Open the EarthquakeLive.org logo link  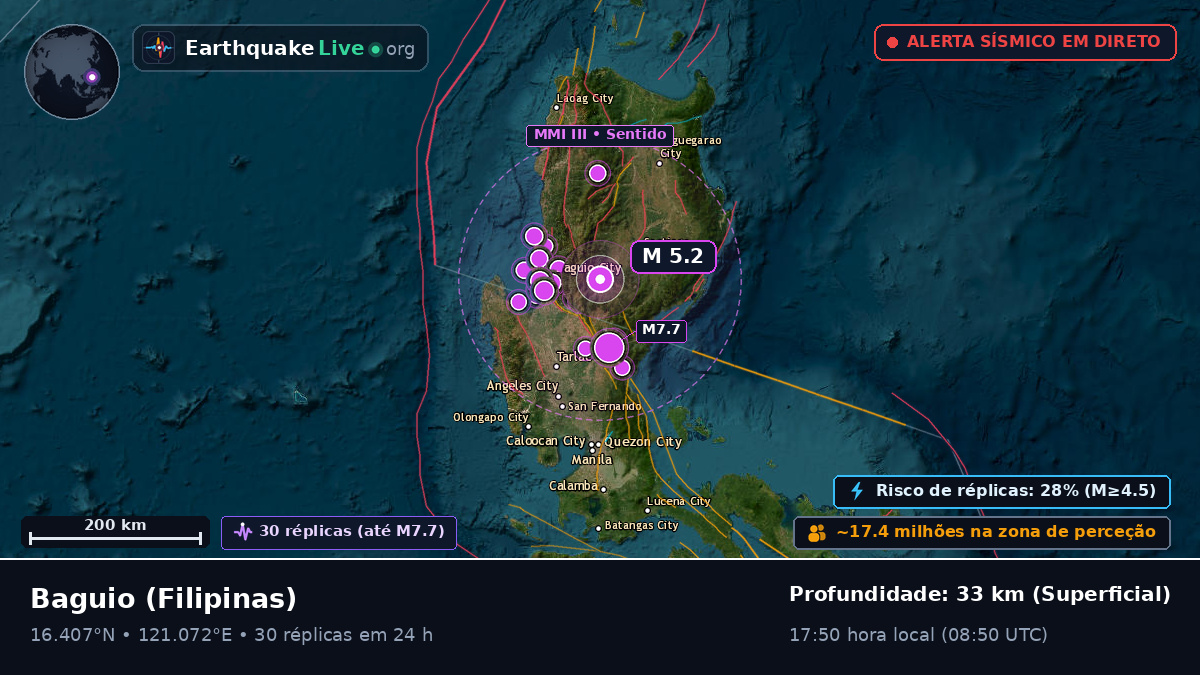(x=280, y=48)
